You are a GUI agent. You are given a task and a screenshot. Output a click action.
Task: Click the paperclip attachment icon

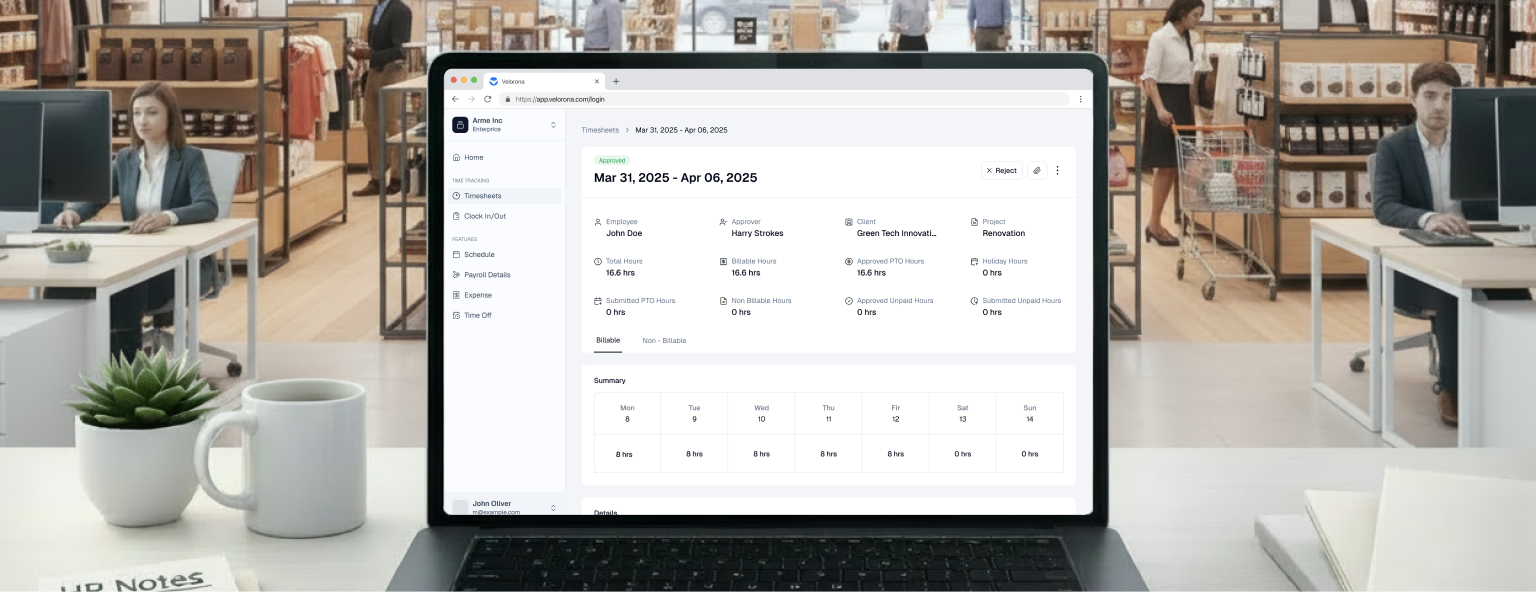pos(1037,171)
